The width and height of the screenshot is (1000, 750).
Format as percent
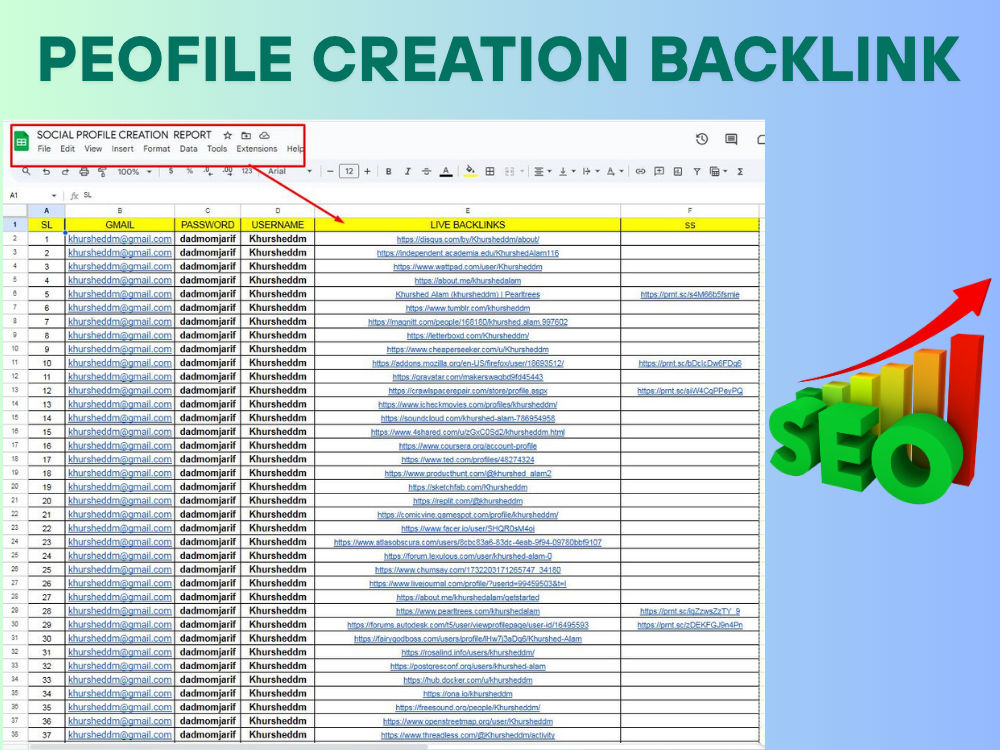[x=189, y=171]
